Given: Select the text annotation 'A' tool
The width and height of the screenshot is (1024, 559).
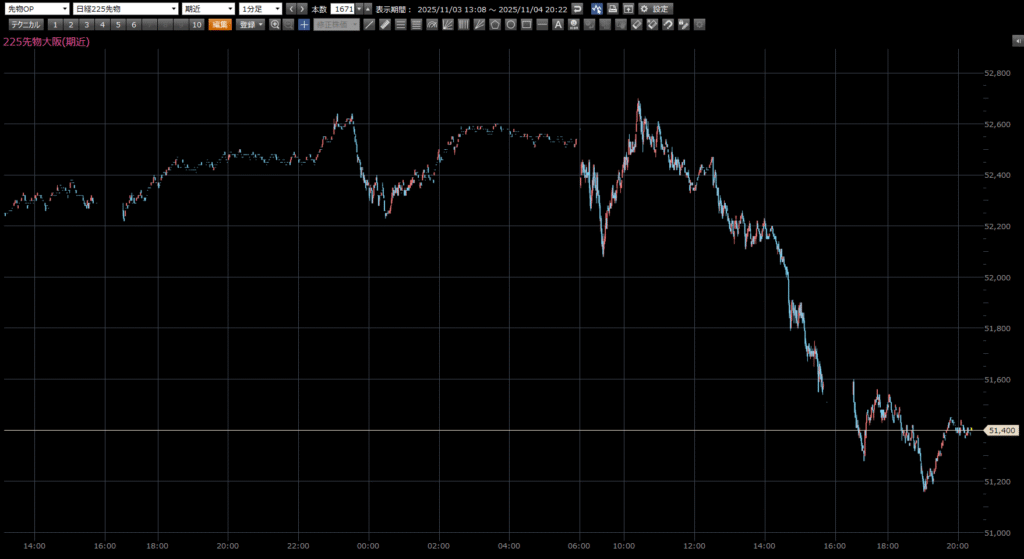Looking at the screenshot, I should [x=556, y=24].
